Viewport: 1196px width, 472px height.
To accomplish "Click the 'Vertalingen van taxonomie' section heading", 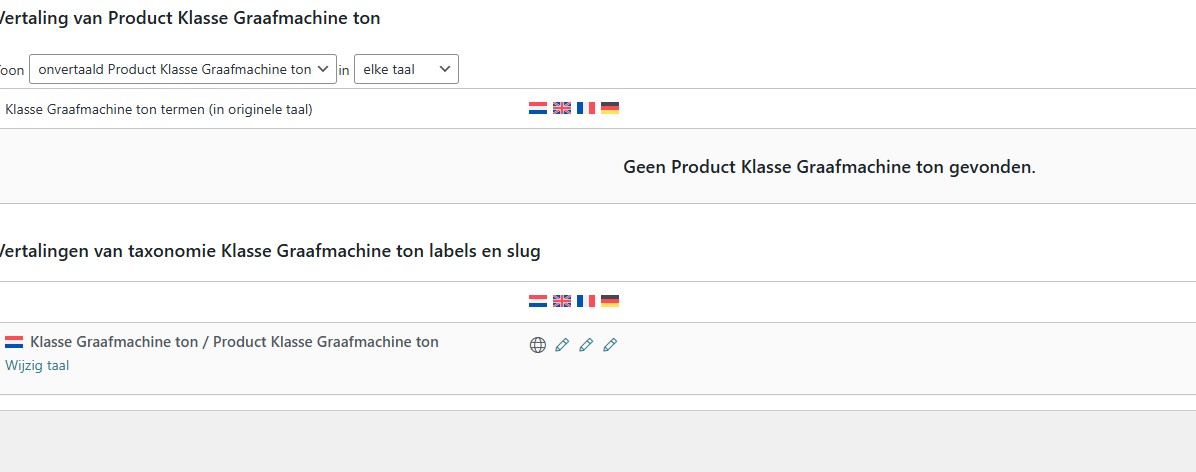I will click(x=268, y=251).
